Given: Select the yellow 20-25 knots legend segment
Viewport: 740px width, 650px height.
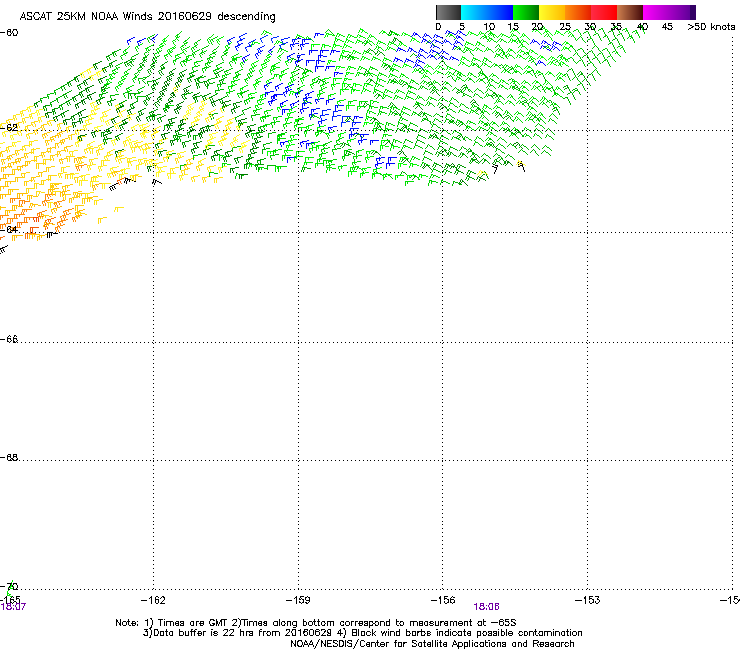Looking at the screenshot, I should (x=552, y=12).
